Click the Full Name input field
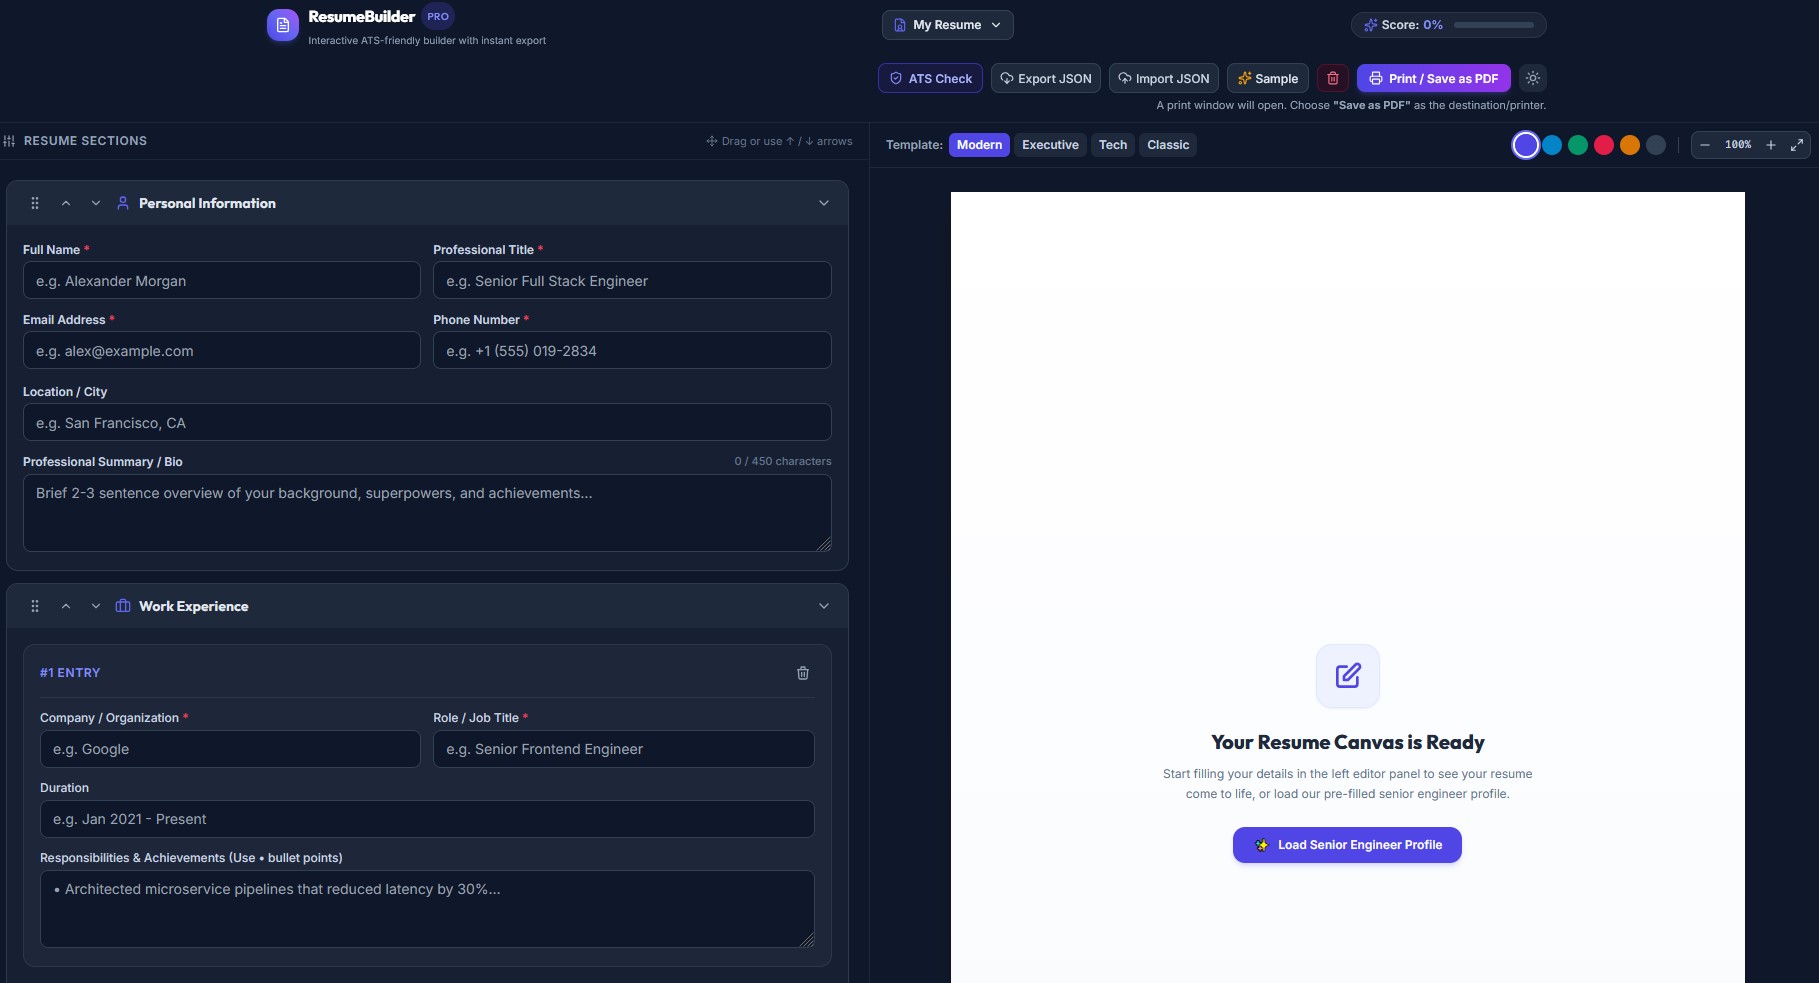This screenshot has height=983, width=1819. [x=222, y=280]
